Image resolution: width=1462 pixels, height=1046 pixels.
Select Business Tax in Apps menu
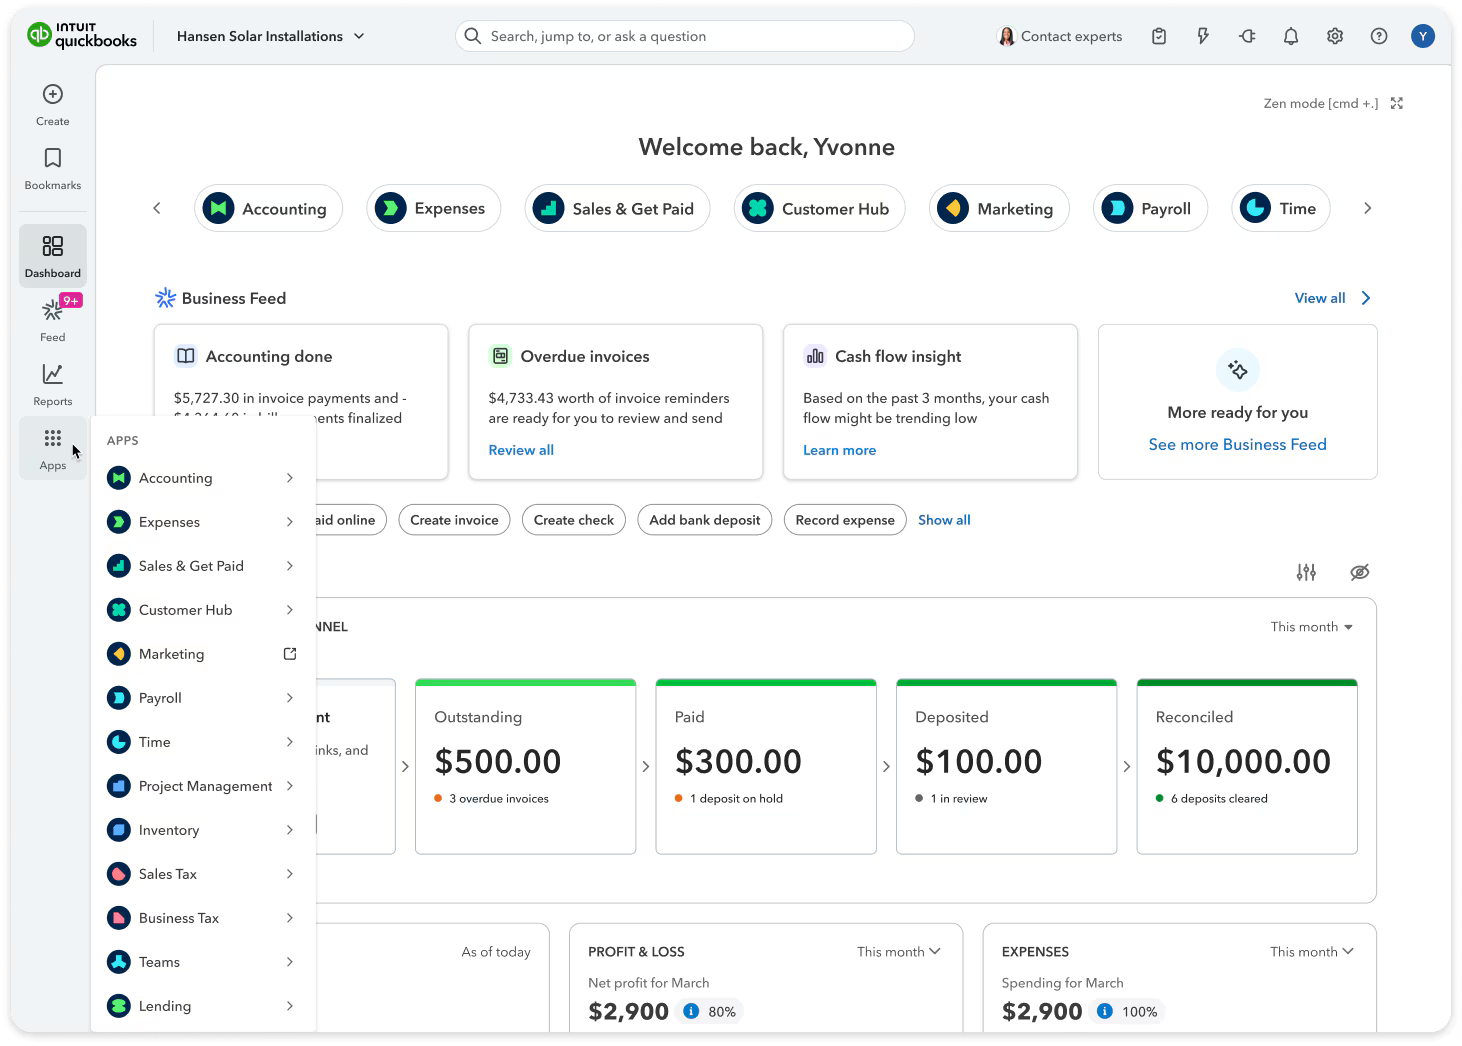pyautogui.click(x=203, y=918)
